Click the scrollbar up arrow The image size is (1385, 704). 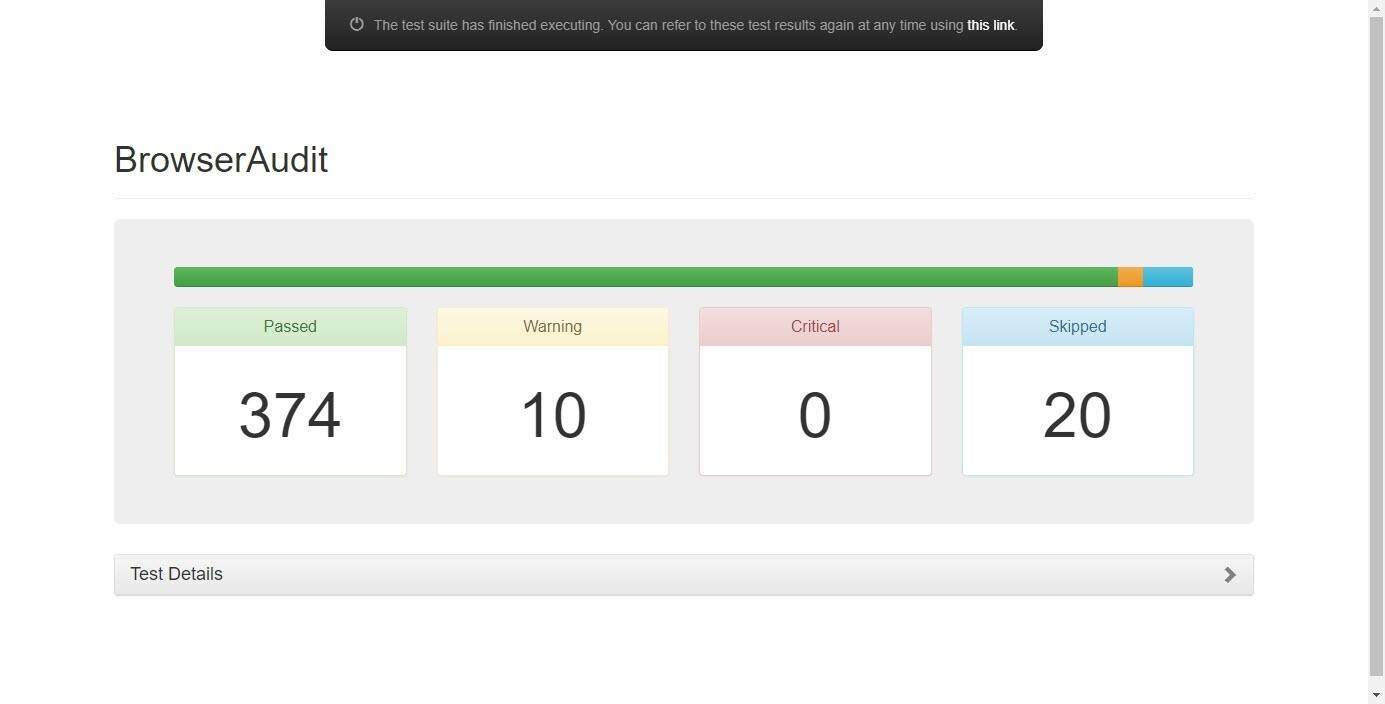[1376, 7]
